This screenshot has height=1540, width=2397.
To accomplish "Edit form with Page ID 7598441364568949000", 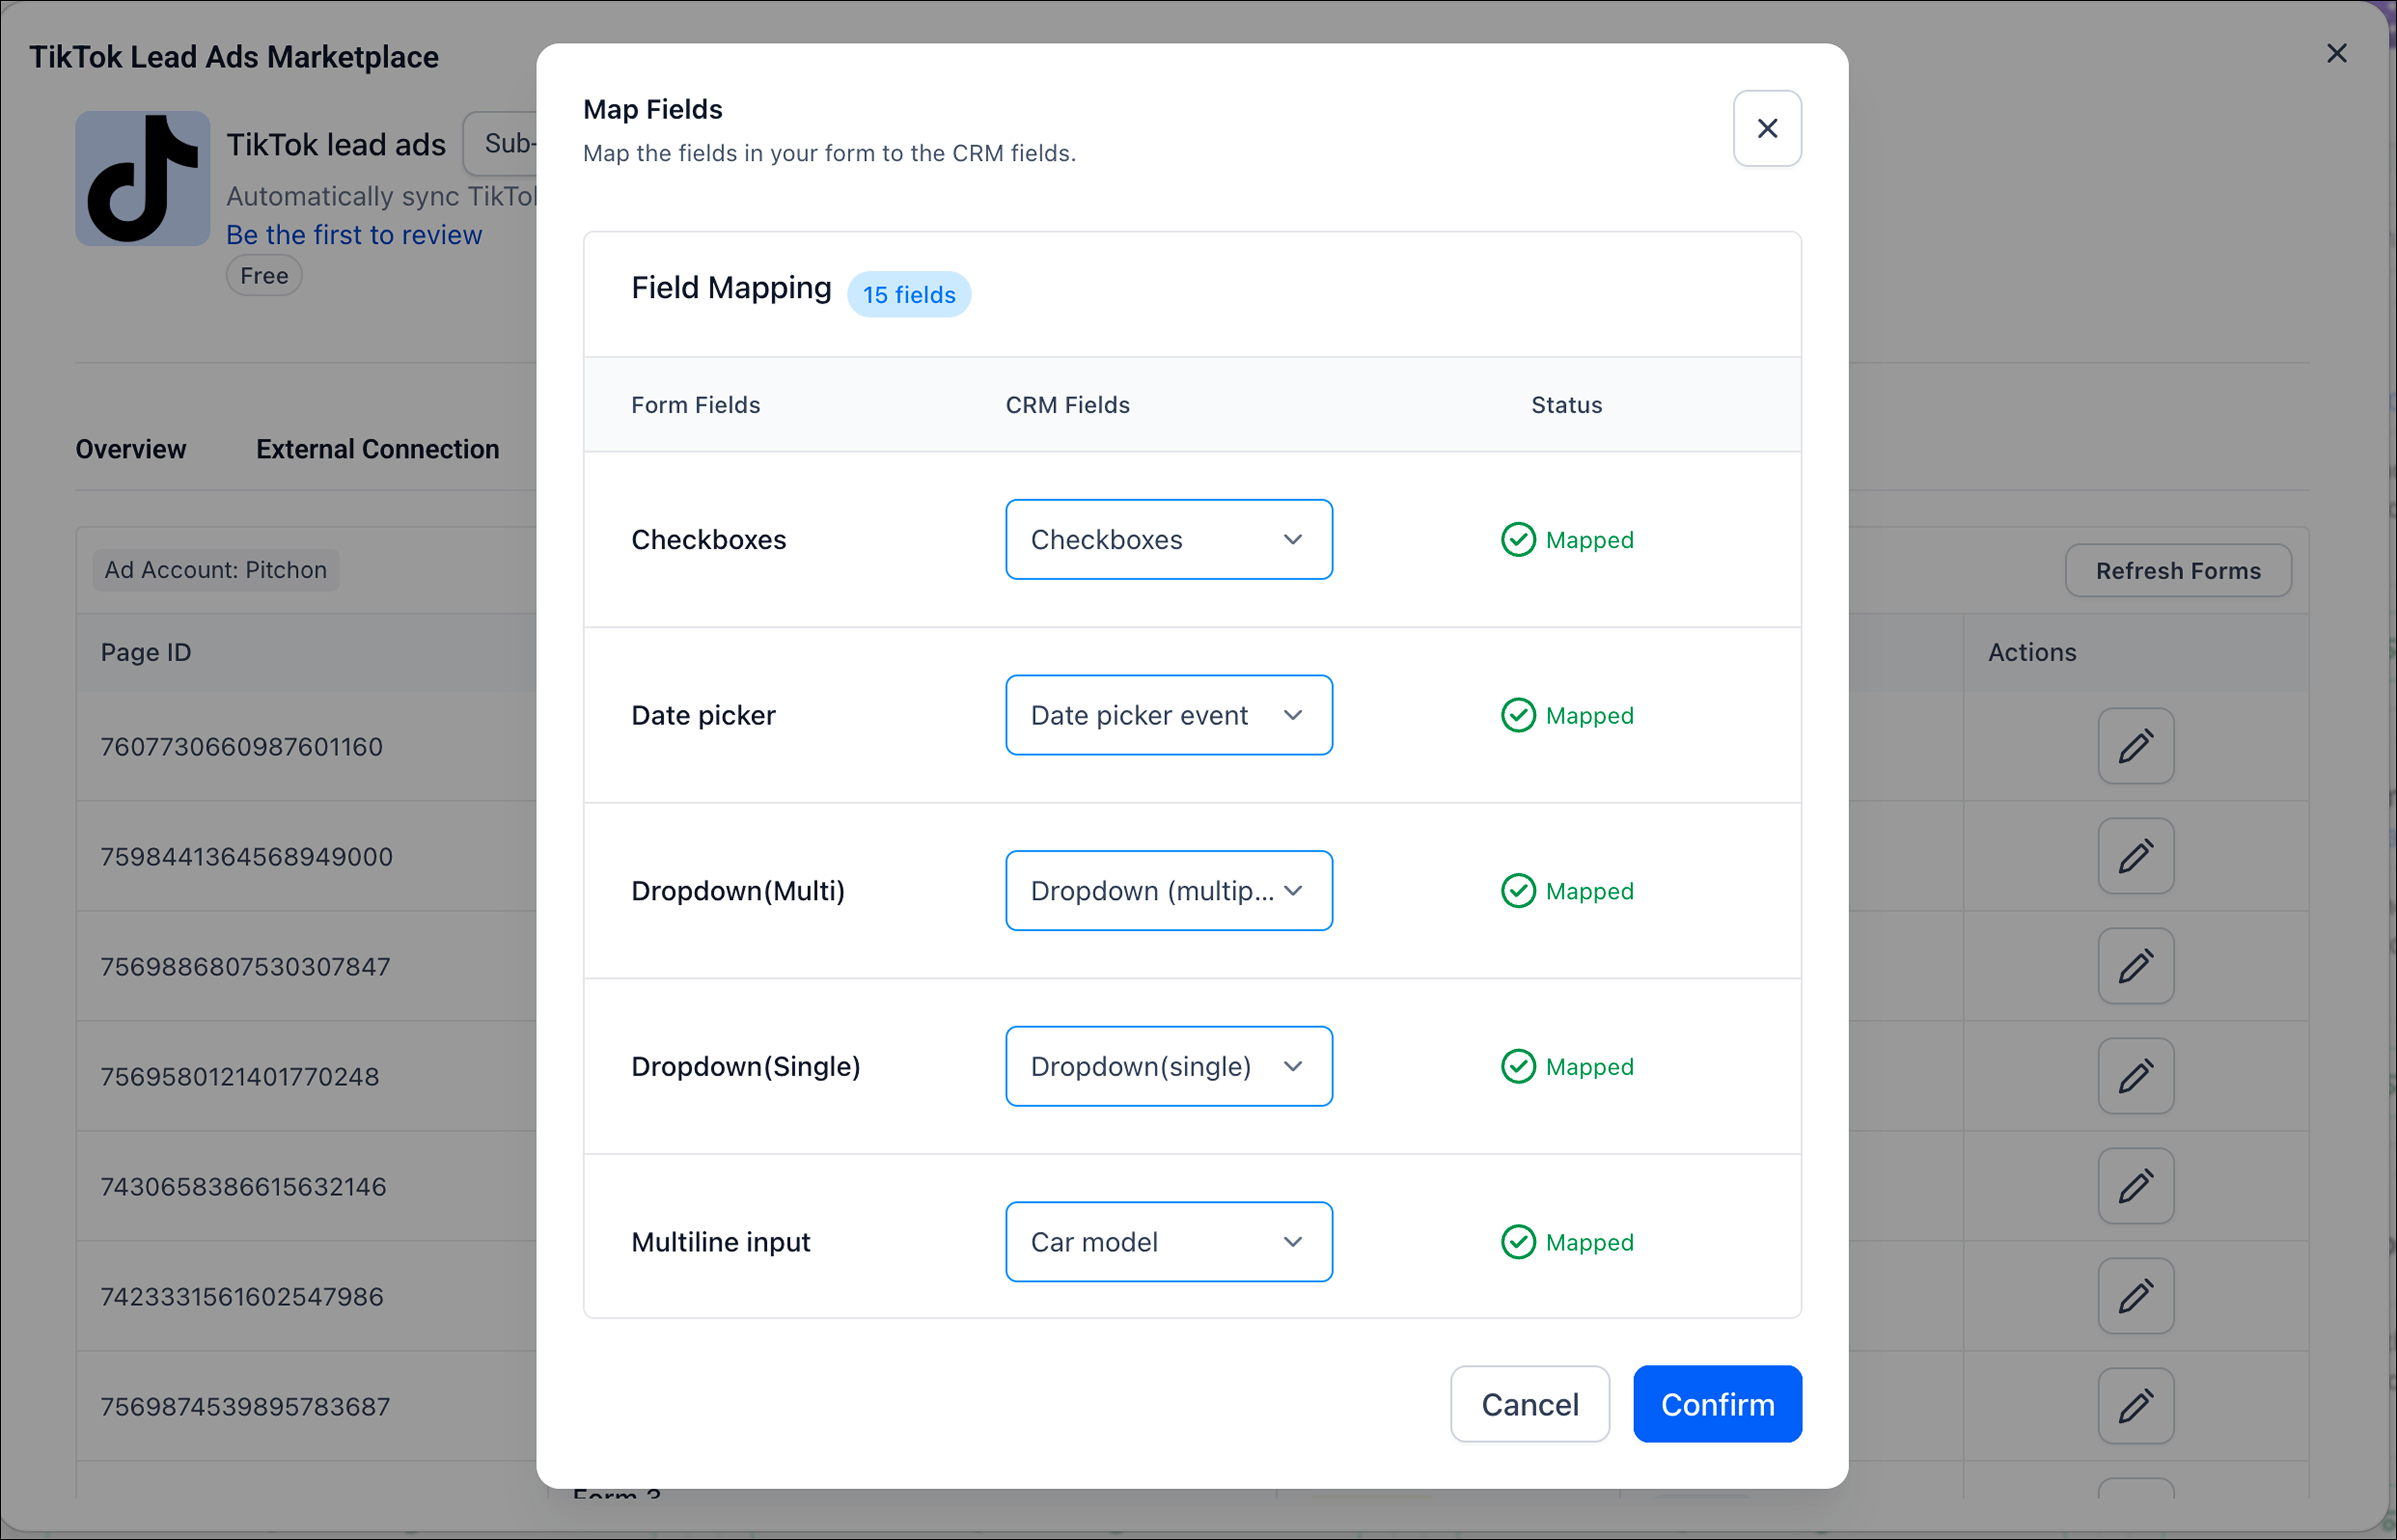I will [x=2136, y=856].
